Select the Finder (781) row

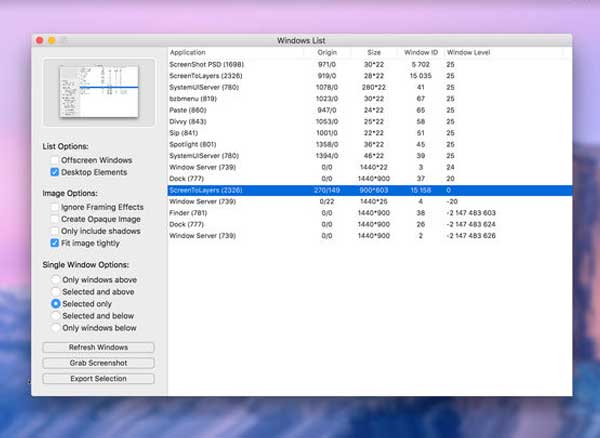pyautogui.click(x=370, y=213)
